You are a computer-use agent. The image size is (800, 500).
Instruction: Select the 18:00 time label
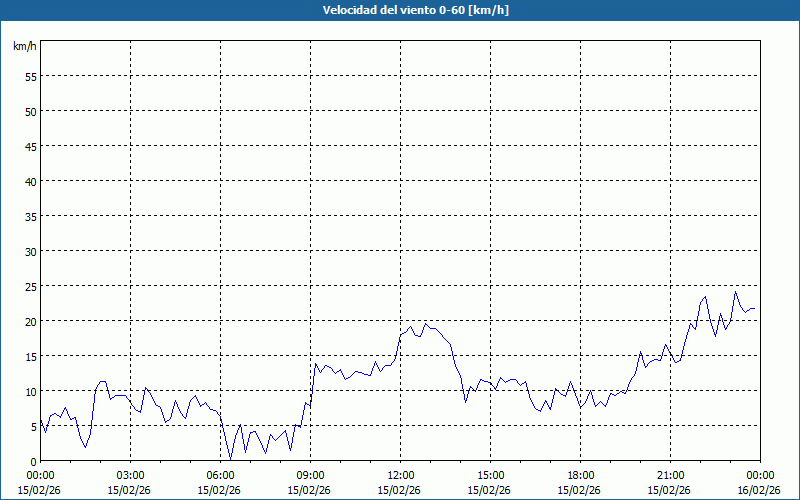tap(580, 475)
